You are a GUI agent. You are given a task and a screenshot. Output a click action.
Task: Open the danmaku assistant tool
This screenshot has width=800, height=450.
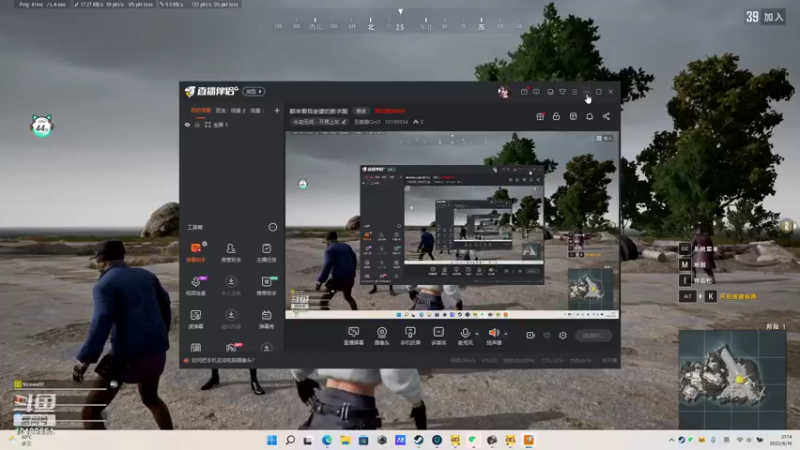(x=195, y=253)
